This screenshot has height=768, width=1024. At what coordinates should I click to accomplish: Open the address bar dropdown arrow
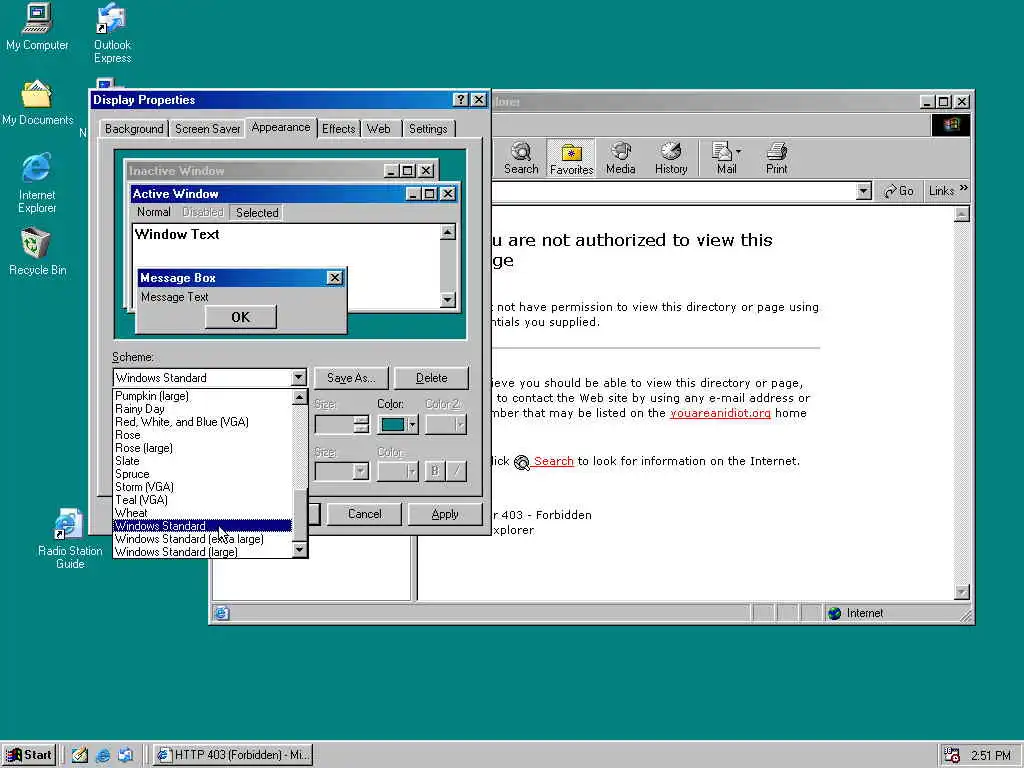[863, 191]
